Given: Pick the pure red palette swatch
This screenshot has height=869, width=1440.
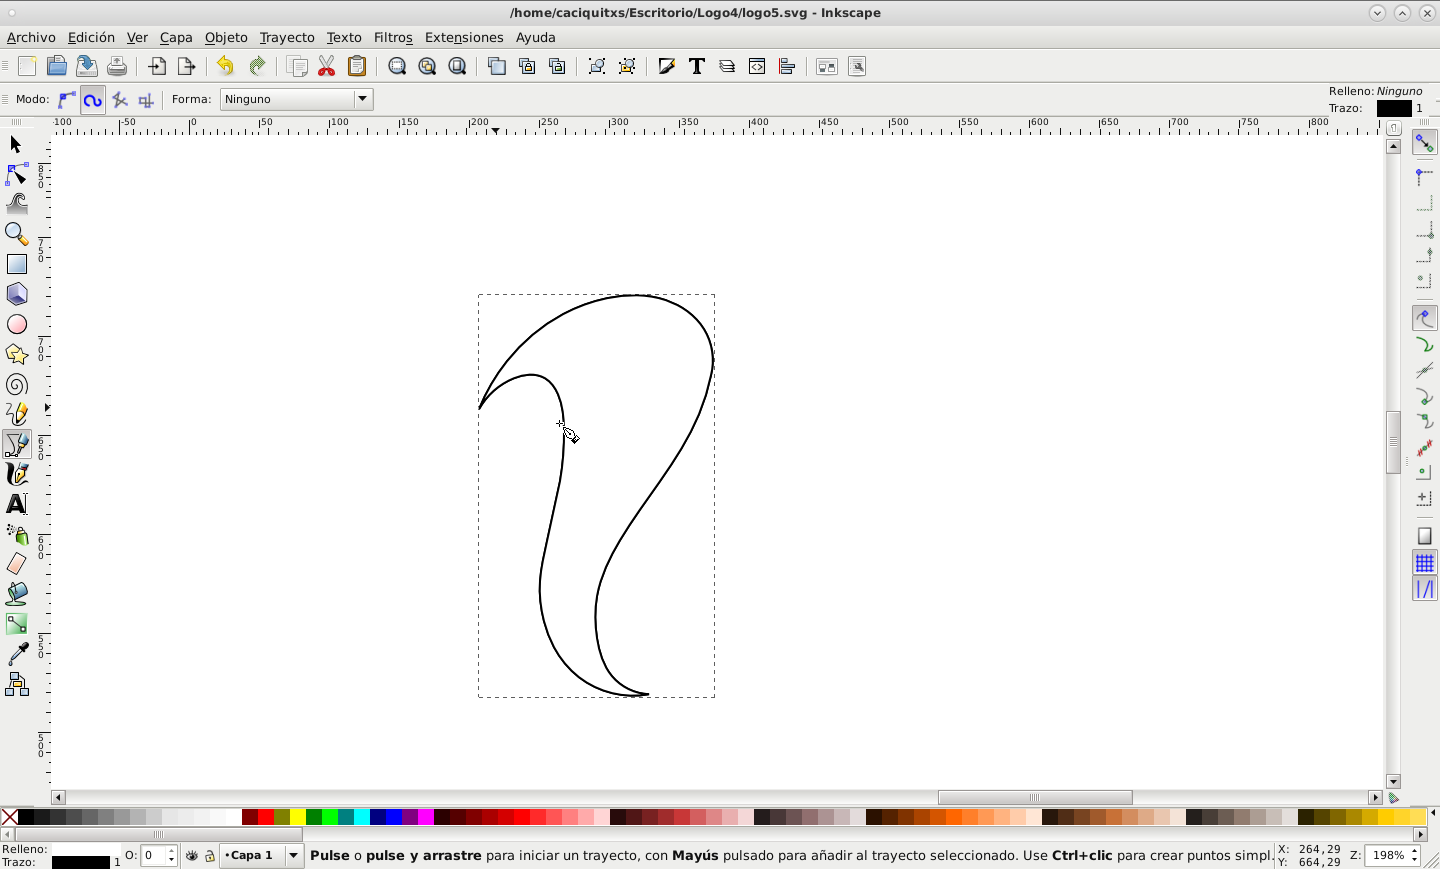Looking at the screenshot, I should coord(266,817).
